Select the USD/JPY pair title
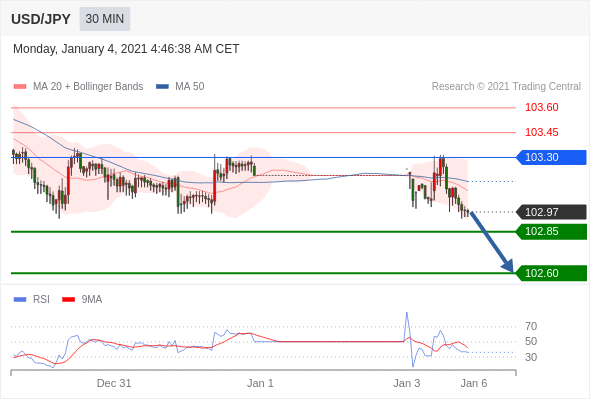Screen dimensions: 590x400 point(41,19)
